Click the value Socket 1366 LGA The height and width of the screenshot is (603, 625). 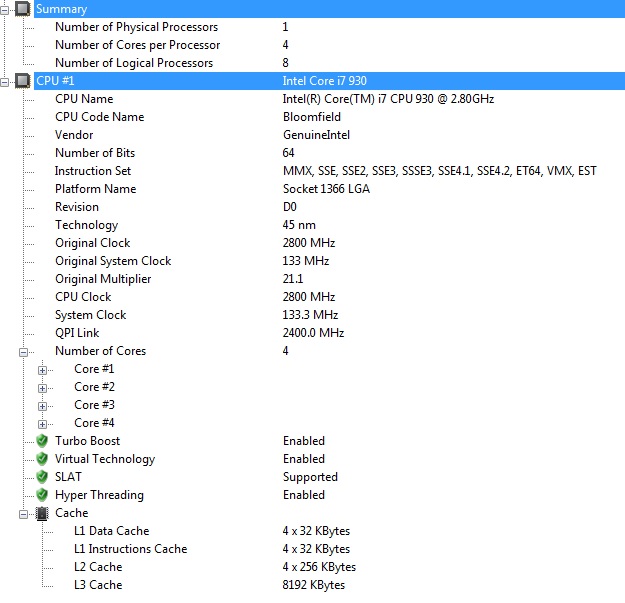tap(326, 189)
